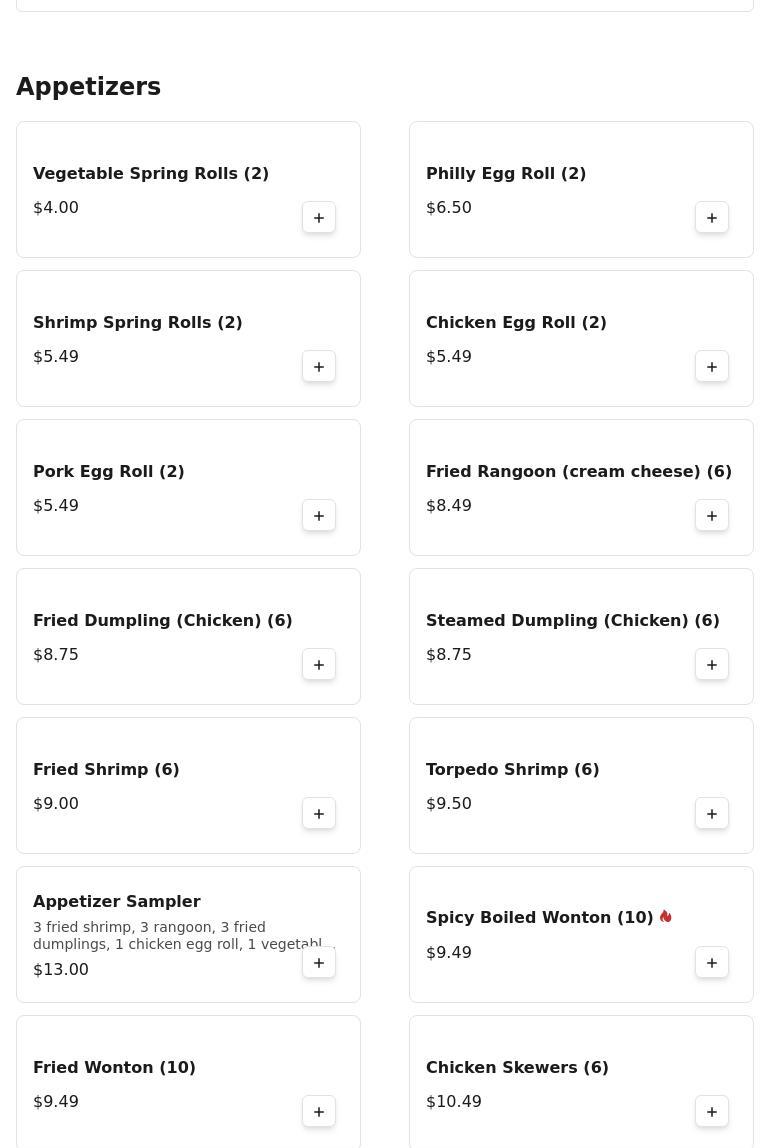Add Shrimp Spring Rolls via plus icon

pyautogui.click(x=319, y=367)
